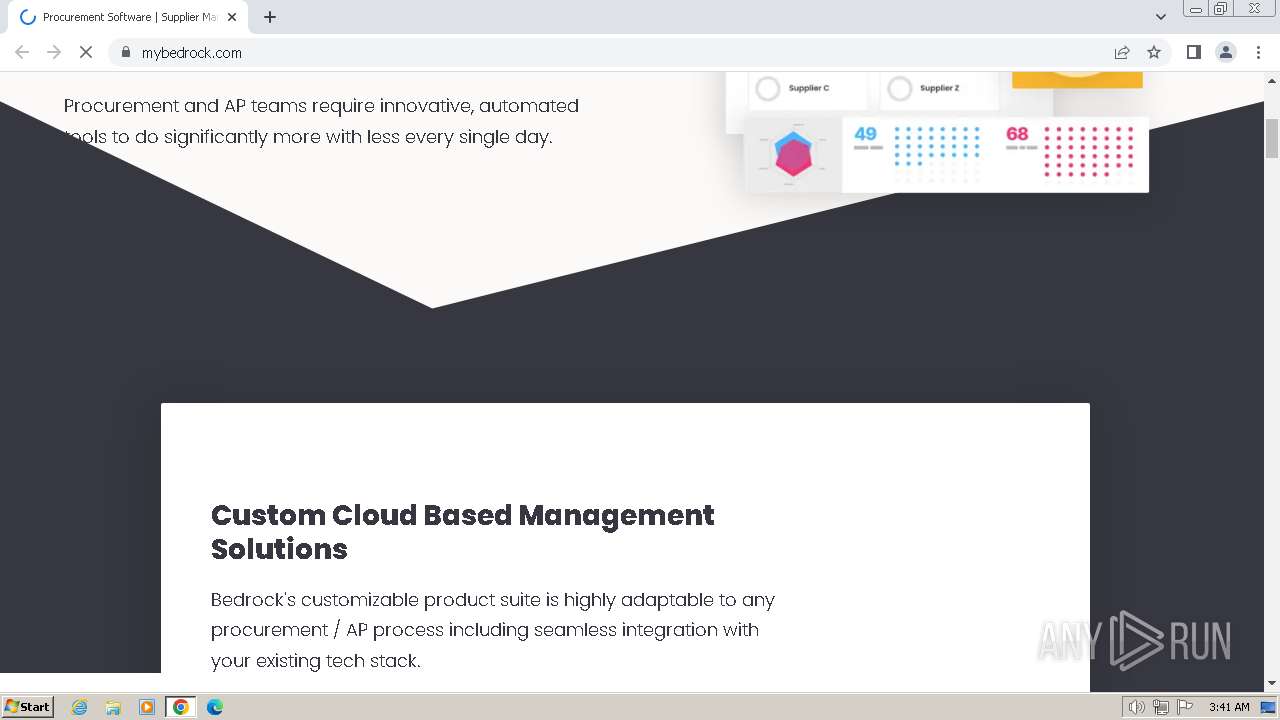Image resolution: width=1280 pixels, height=720 pixels.
Task: Click the 3:41 AM system clock
Action: [1229, 707]
